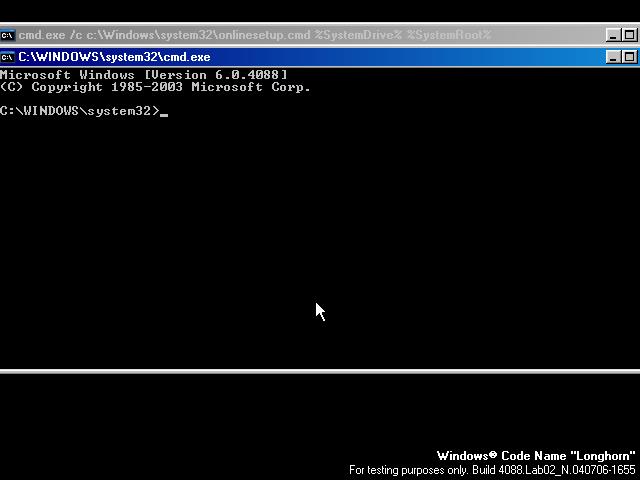
Task: Minimize the active C:\WINDOWS\system32\cmd.exe window
Action: (x=613, y=57)
